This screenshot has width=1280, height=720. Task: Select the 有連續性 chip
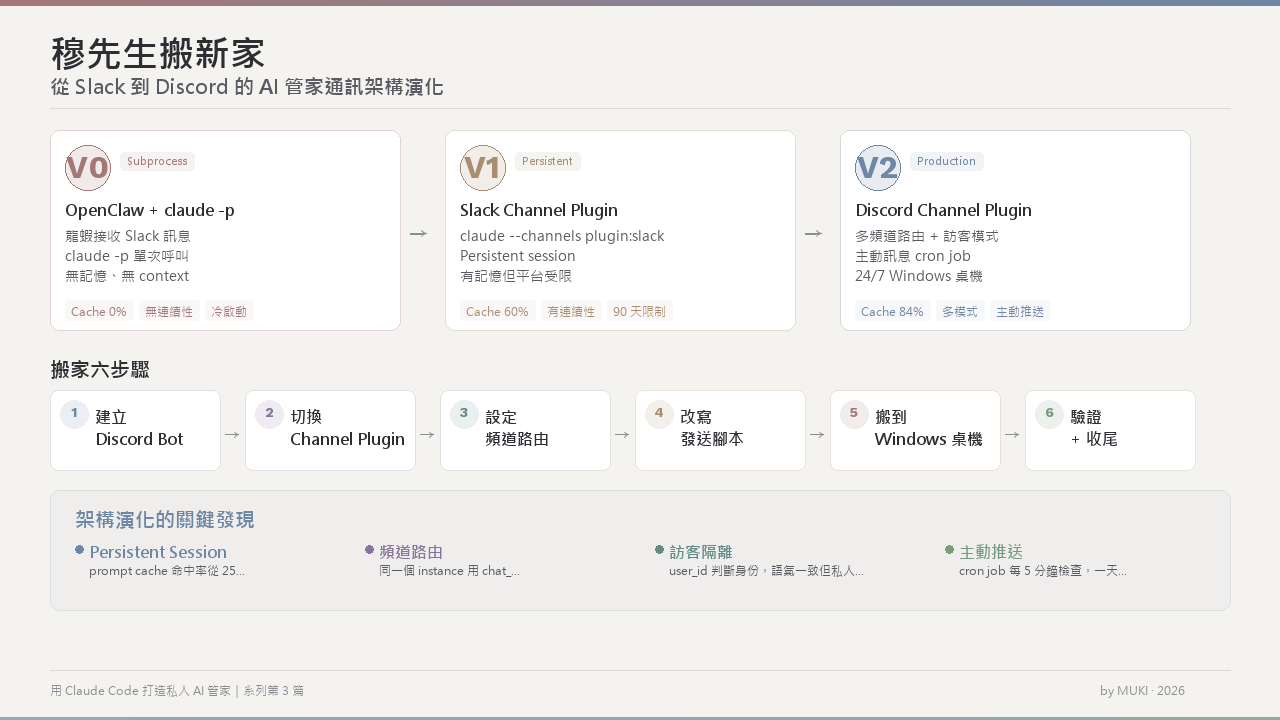coord(571,311)
